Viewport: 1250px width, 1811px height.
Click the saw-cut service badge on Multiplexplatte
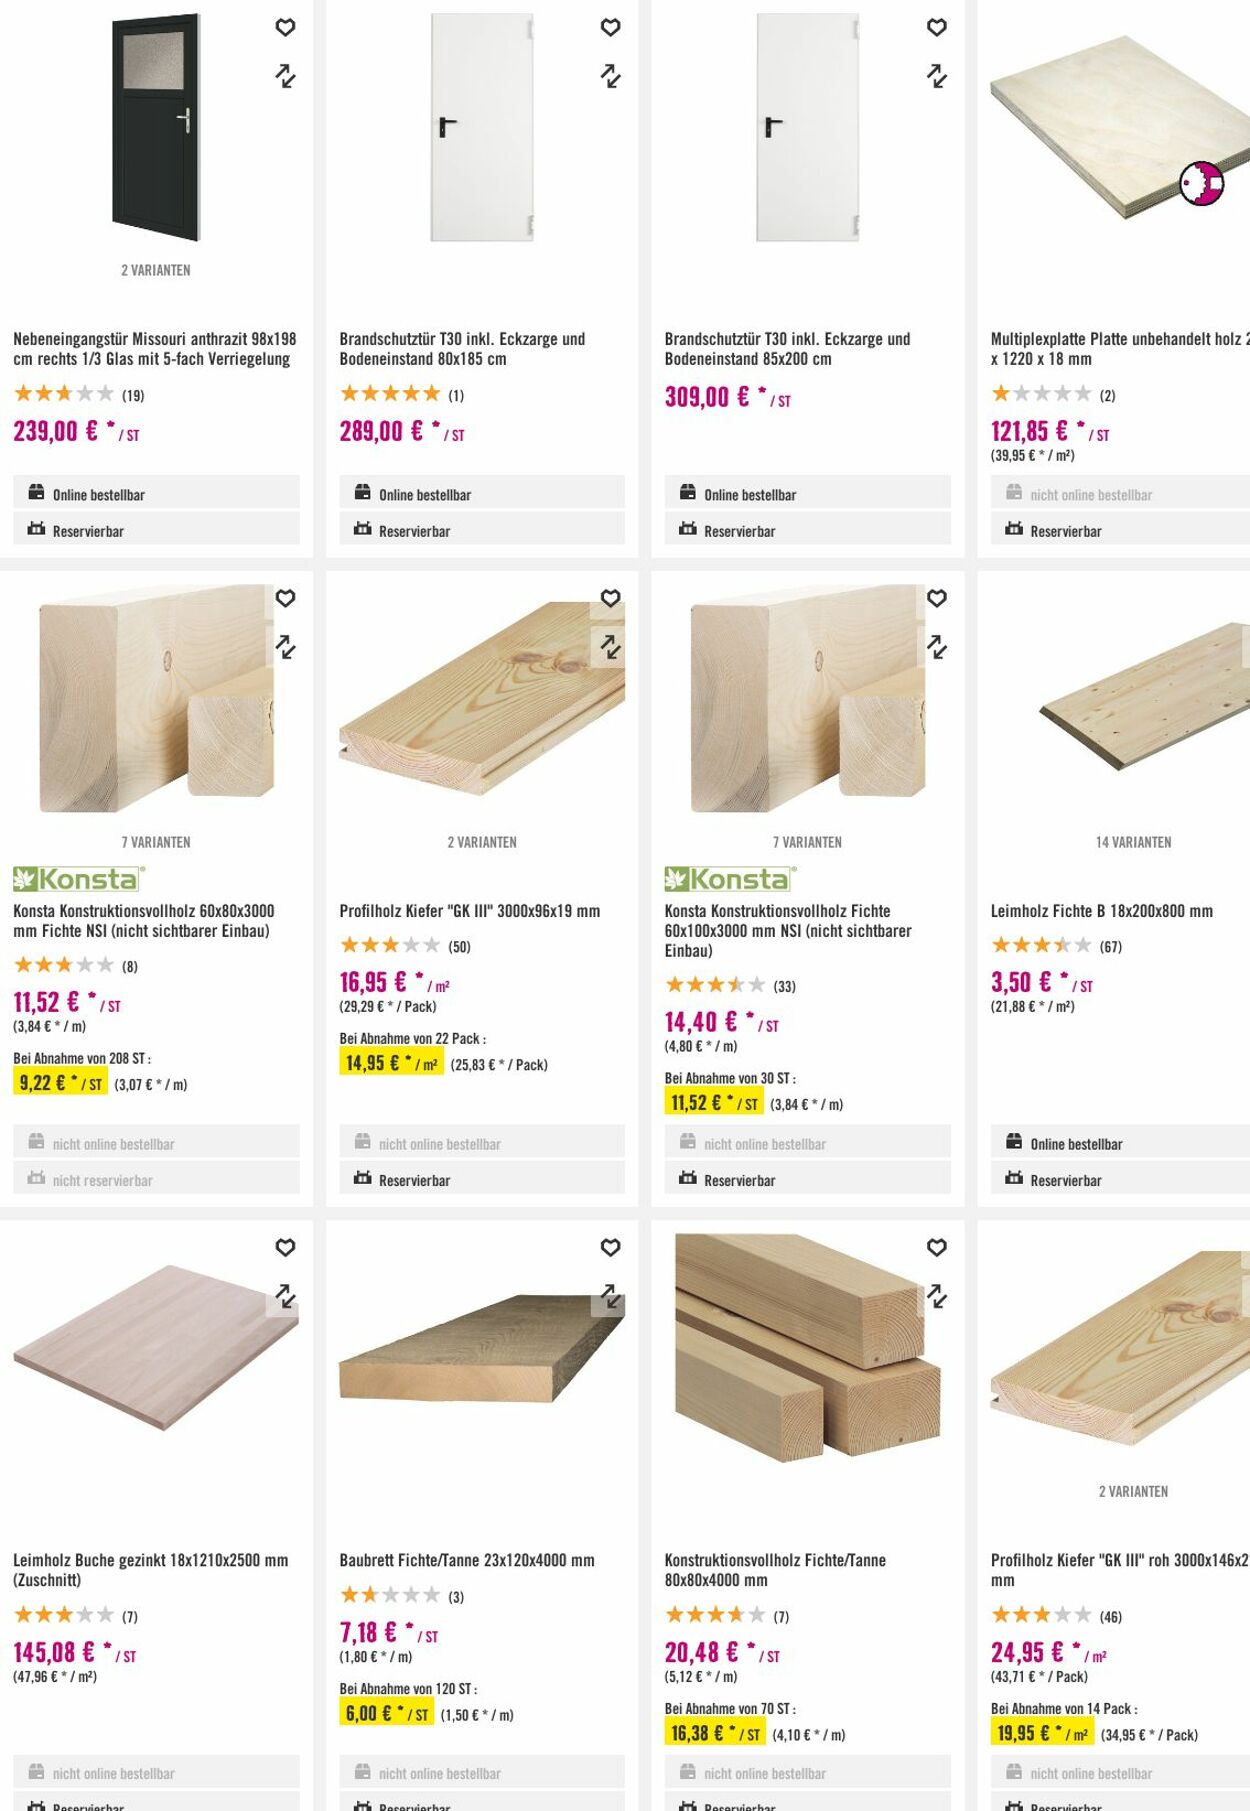(x=1201, y=184)
